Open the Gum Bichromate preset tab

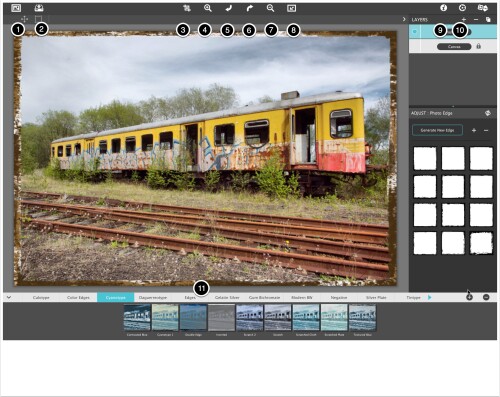264,297
